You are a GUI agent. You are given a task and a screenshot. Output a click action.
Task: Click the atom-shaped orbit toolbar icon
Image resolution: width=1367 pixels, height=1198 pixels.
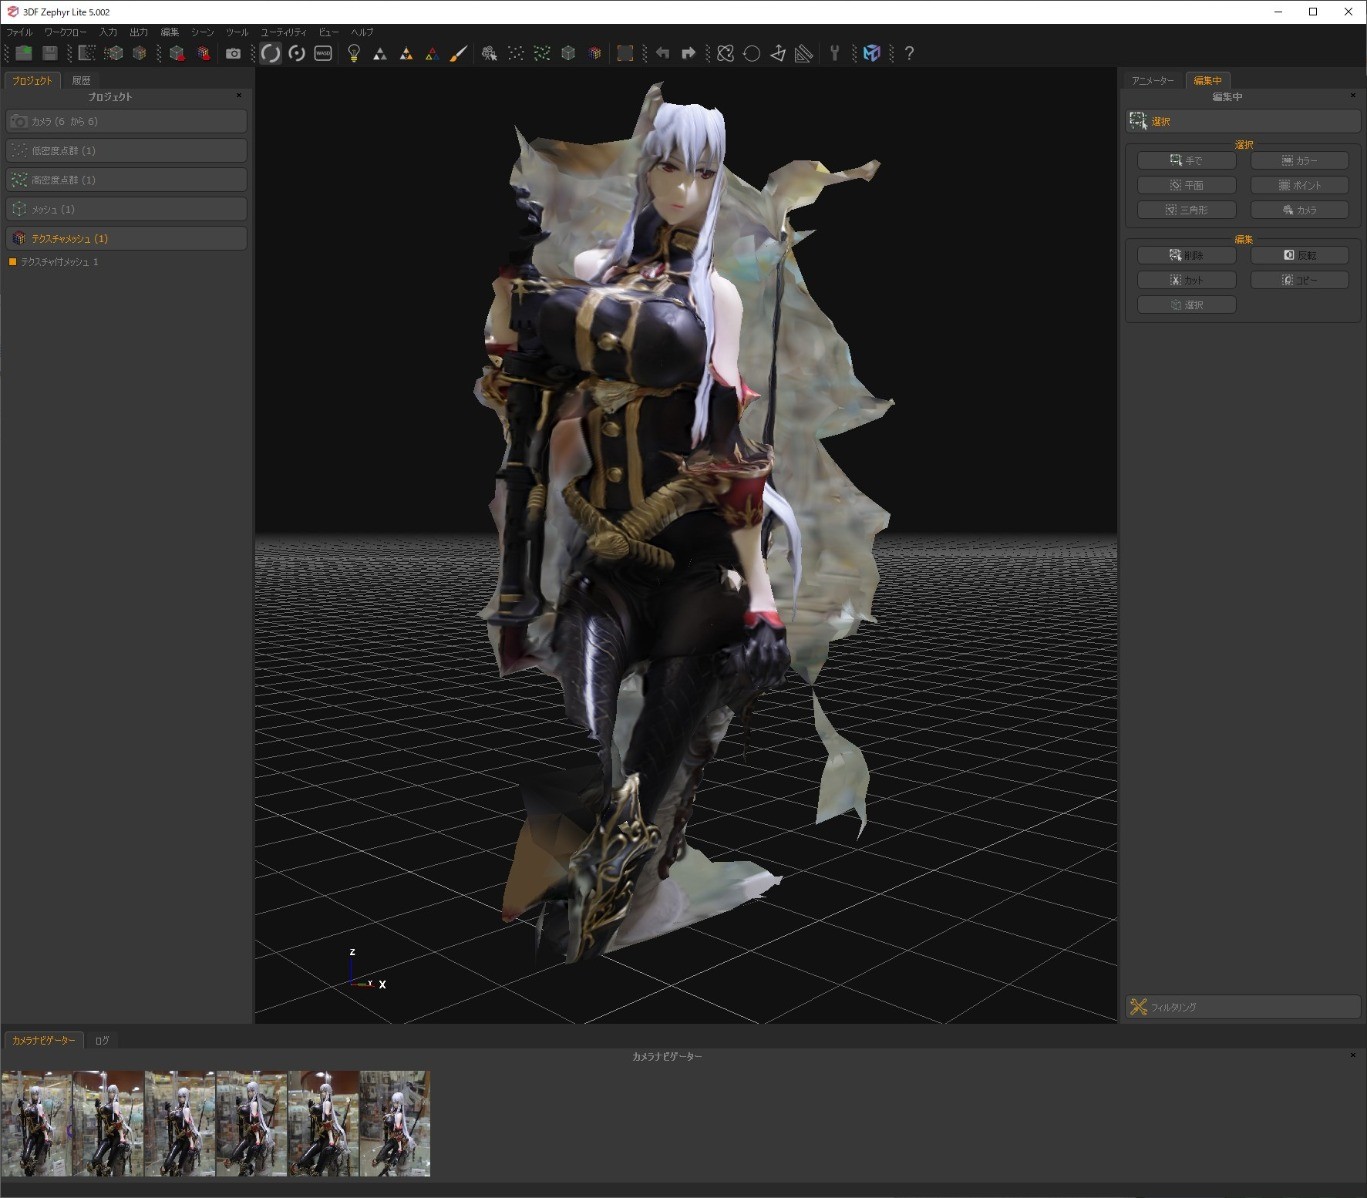pyautogui.click(x=726, y=53)
